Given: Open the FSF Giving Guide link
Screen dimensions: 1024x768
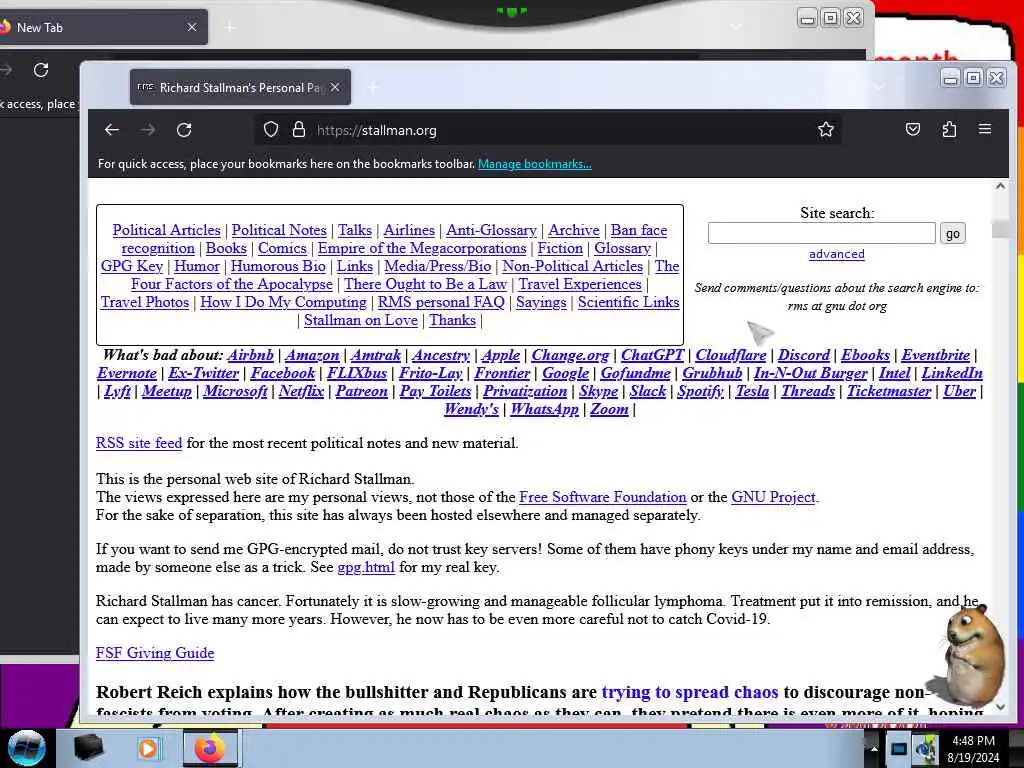Looking at the screenshot, I should click(155, 653).
